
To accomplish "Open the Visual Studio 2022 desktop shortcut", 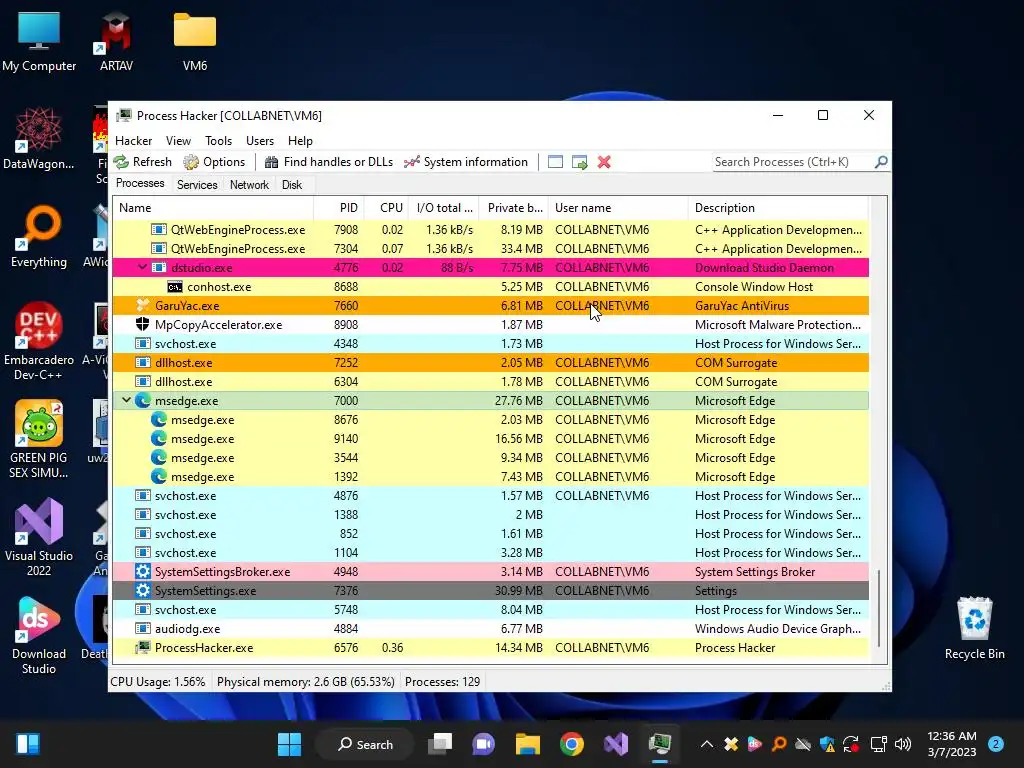I will pos(39,537).
